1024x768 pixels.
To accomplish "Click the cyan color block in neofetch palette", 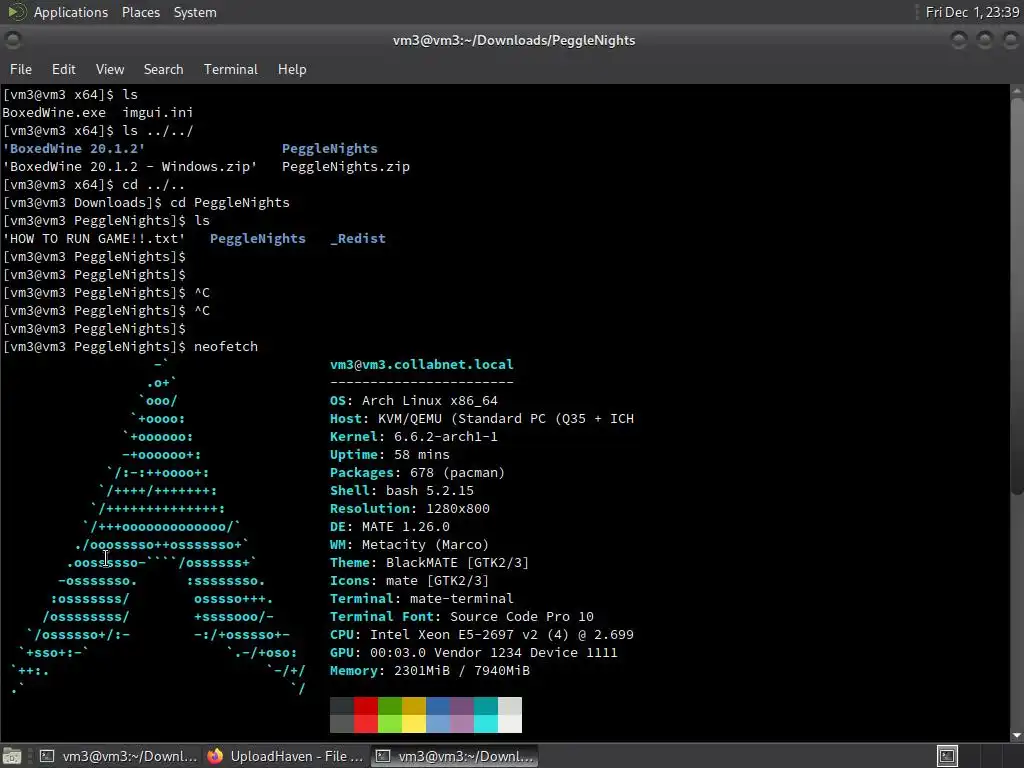I will coord(485,714).
